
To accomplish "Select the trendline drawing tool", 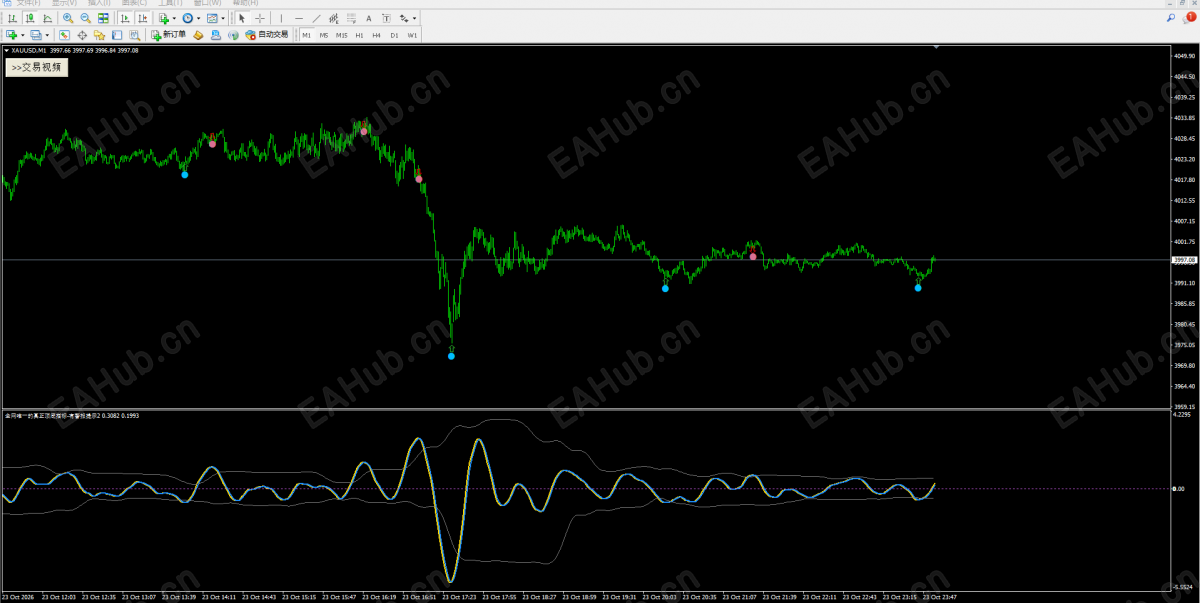I will point(316,18).
